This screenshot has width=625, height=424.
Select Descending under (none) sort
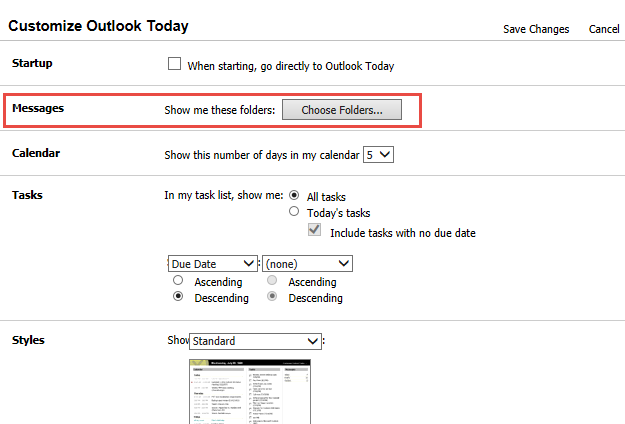[x=272, y=296]
